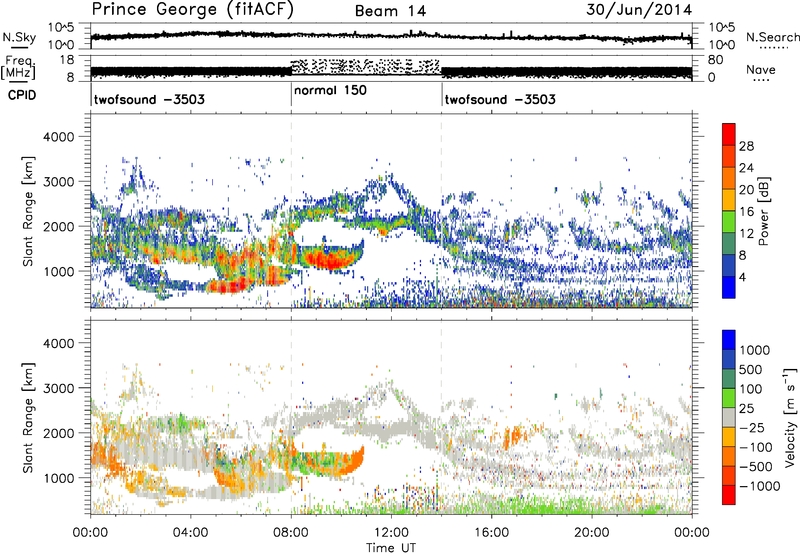Click the '20:00' time axis tick label
800x554 pixels.
click(x=592, y=533)
